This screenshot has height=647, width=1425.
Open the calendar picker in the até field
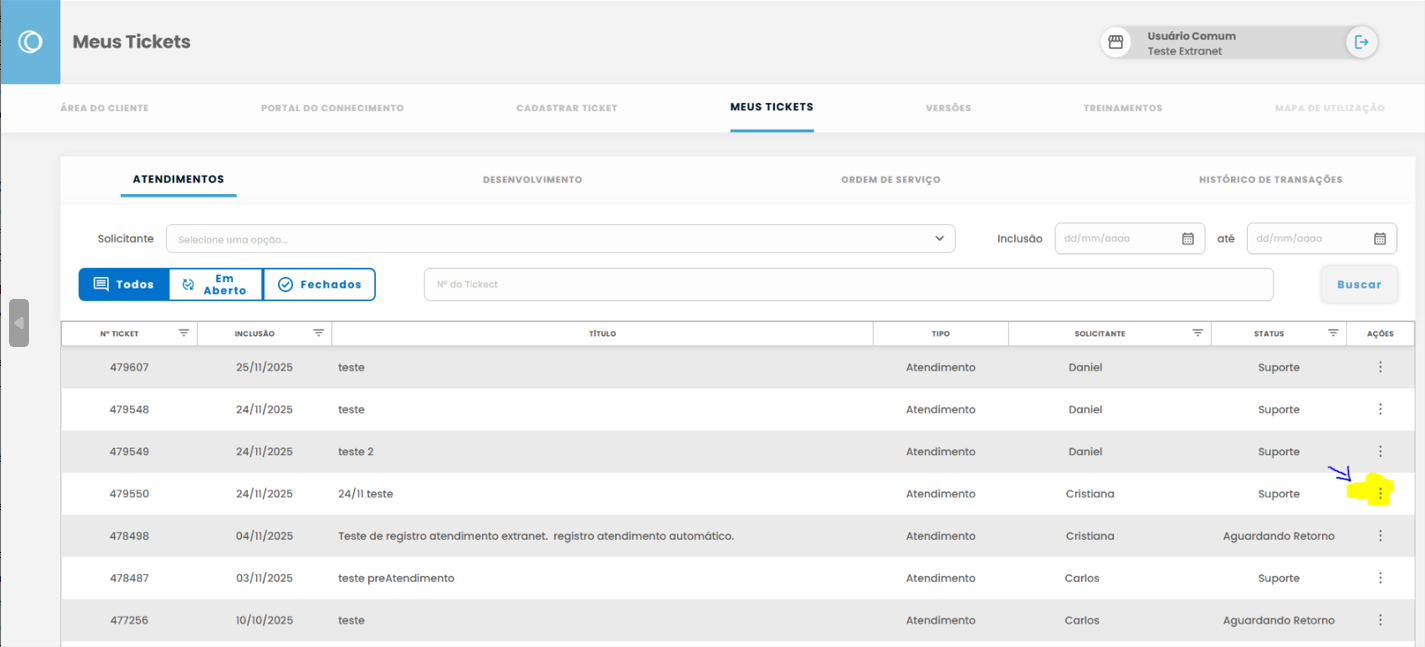coord(1379,239)
